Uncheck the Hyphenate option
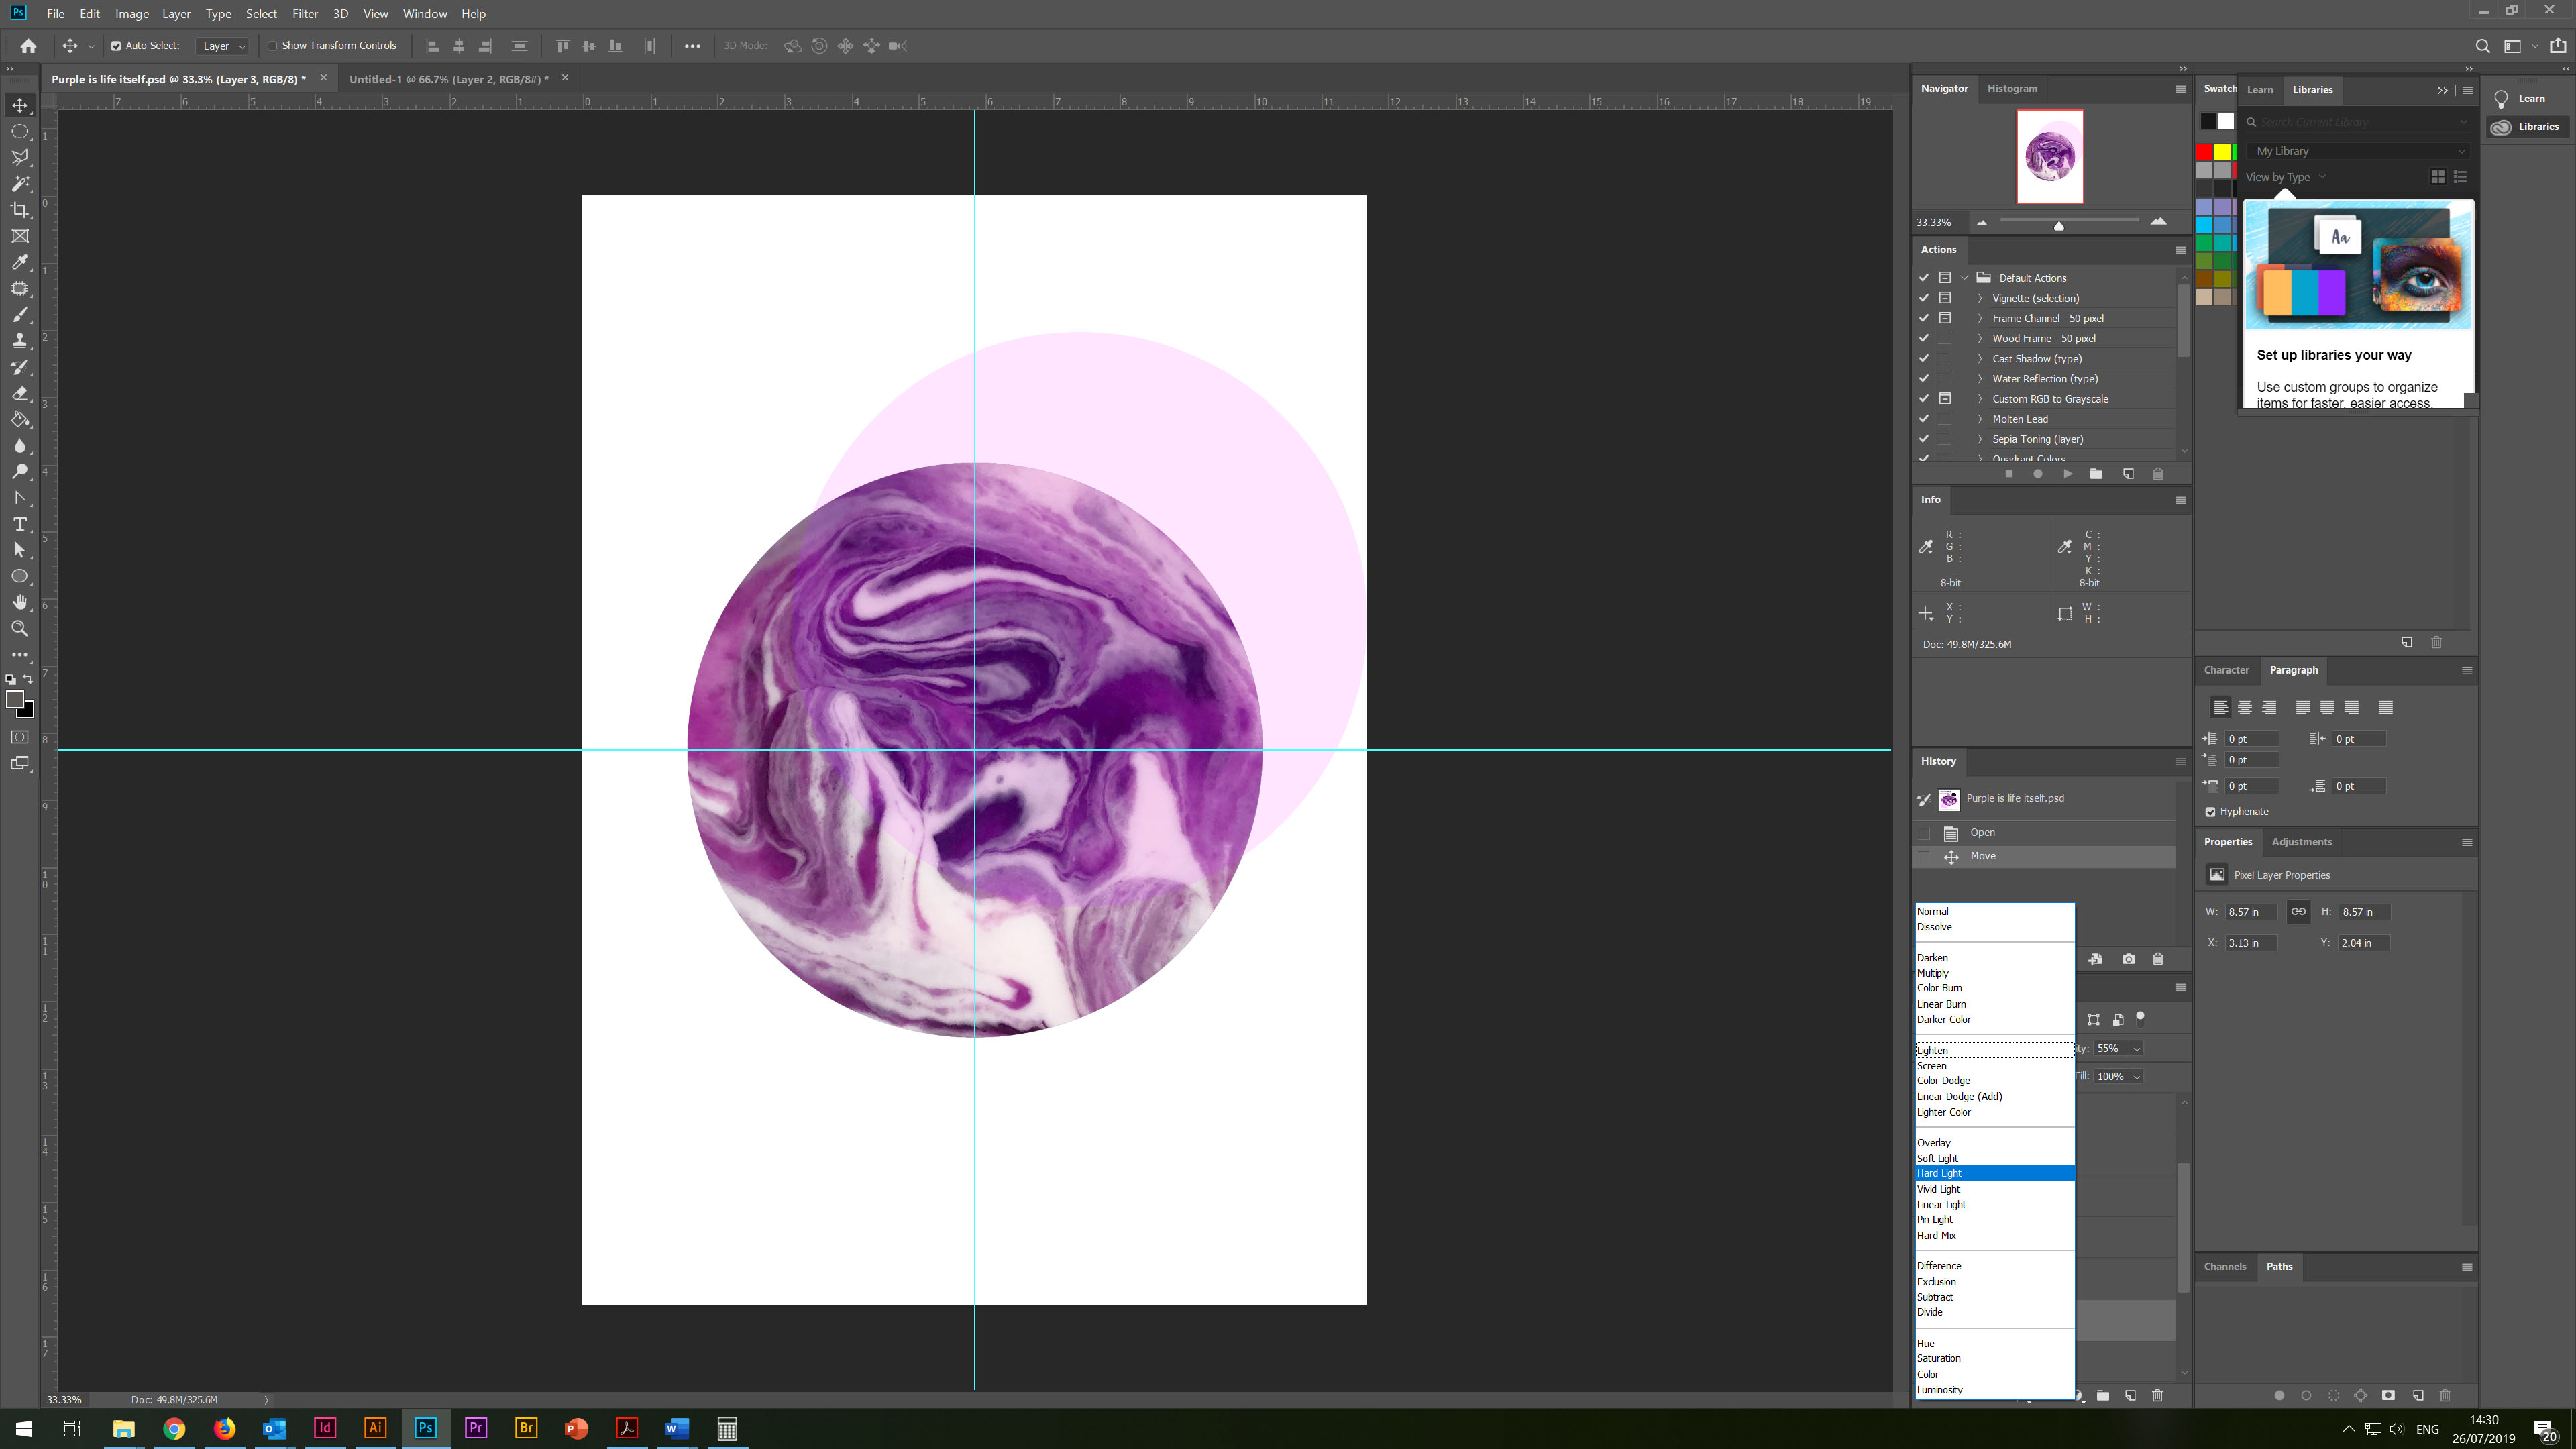Screen dimensions: 2576x1449 pyautogui.click(x=2210, y=812)
